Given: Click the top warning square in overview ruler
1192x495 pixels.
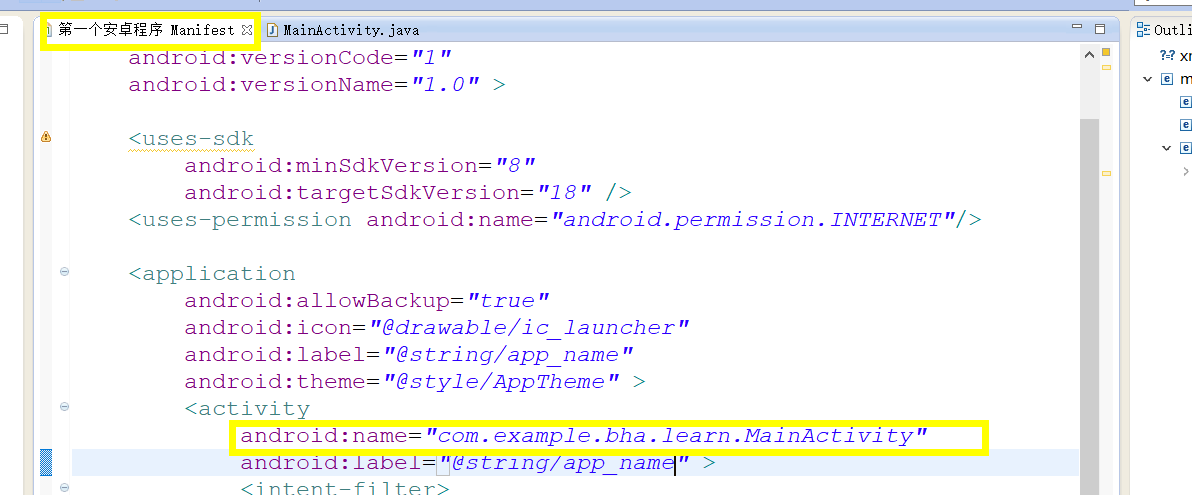Looking at the screenshot, I should [x=1106, y=52].
